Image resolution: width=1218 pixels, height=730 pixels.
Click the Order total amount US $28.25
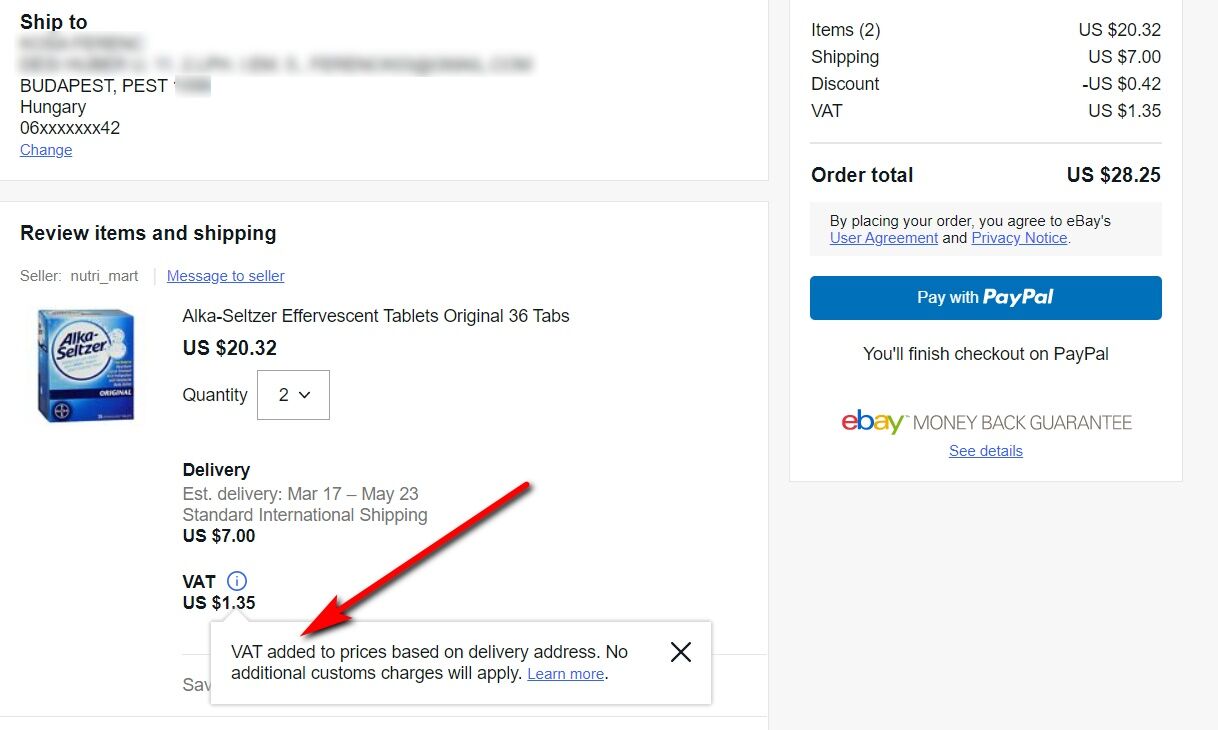tap(1113, 175)
